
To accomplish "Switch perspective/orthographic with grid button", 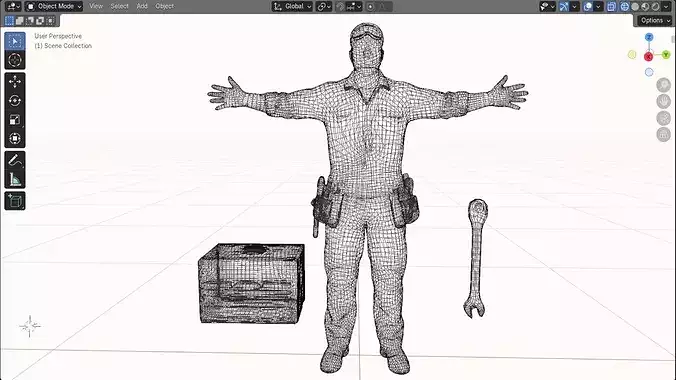I will 663,135.
